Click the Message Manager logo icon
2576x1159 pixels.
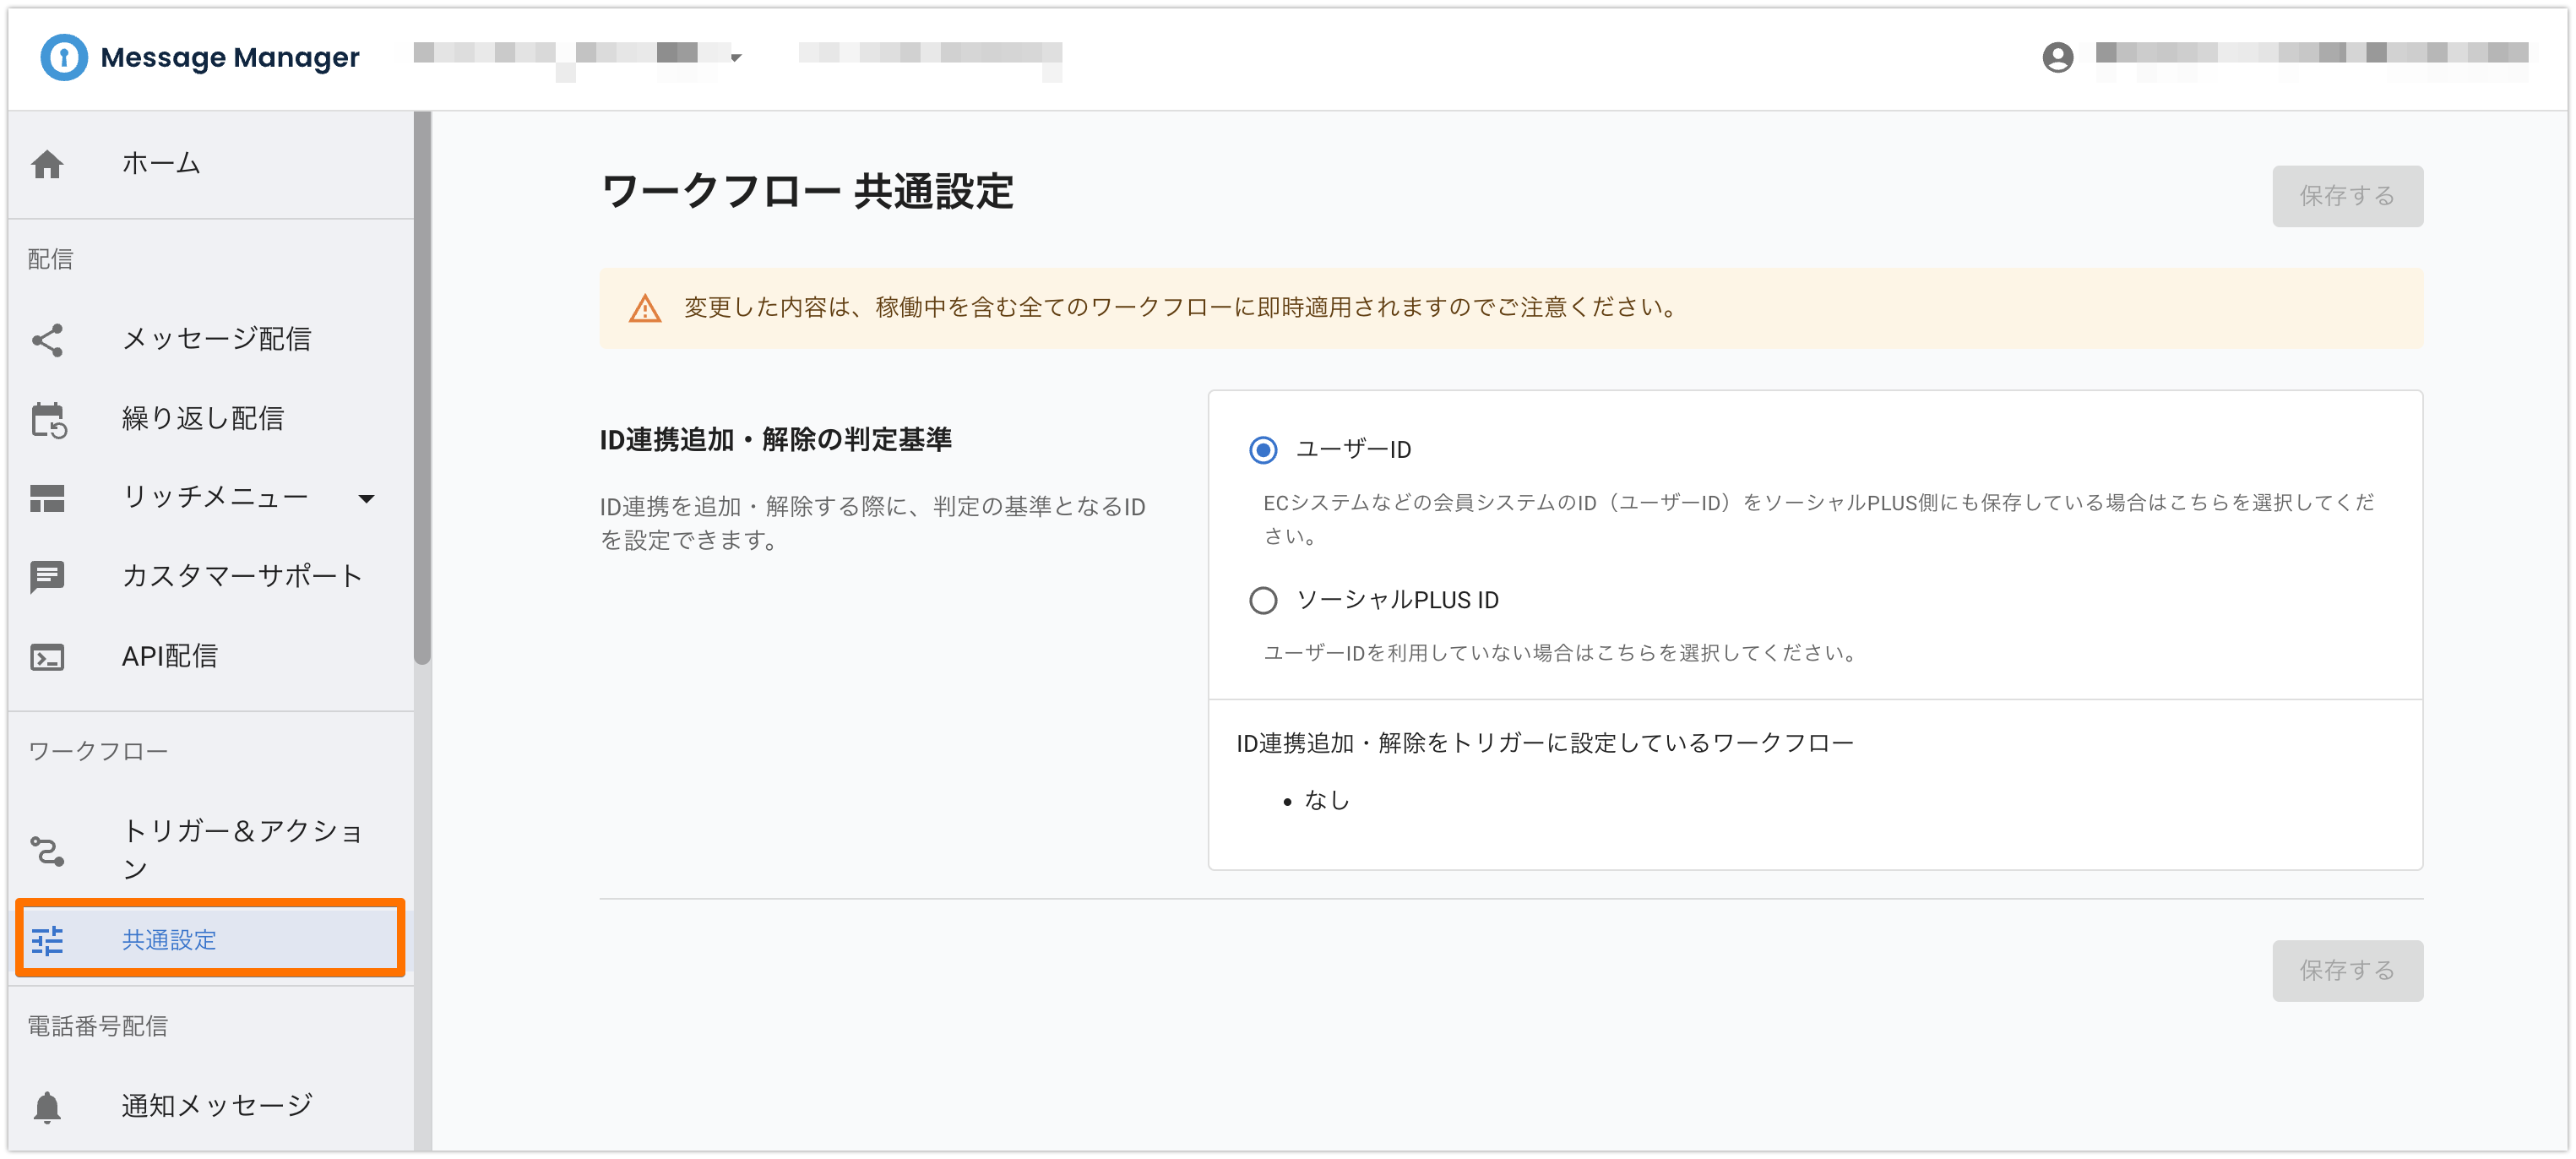tap(63, 57)
